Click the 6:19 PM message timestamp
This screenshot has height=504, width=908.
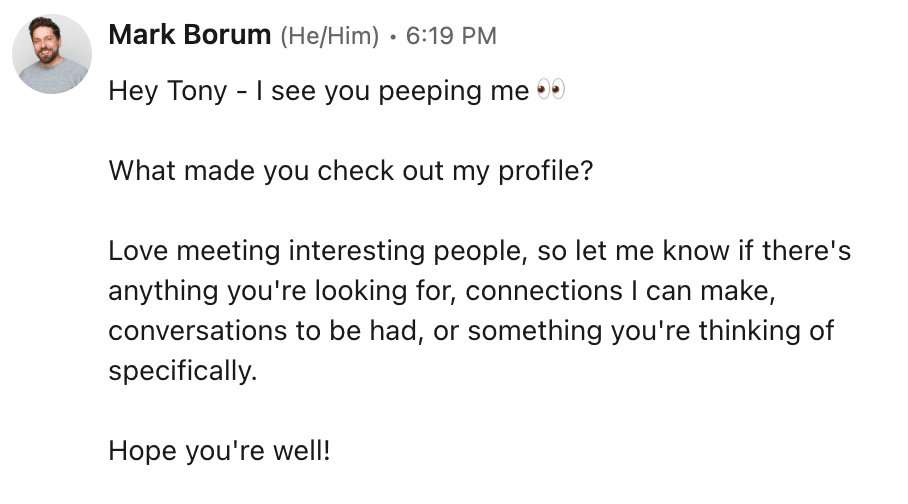pyautogui.click(x=451, y=36)
